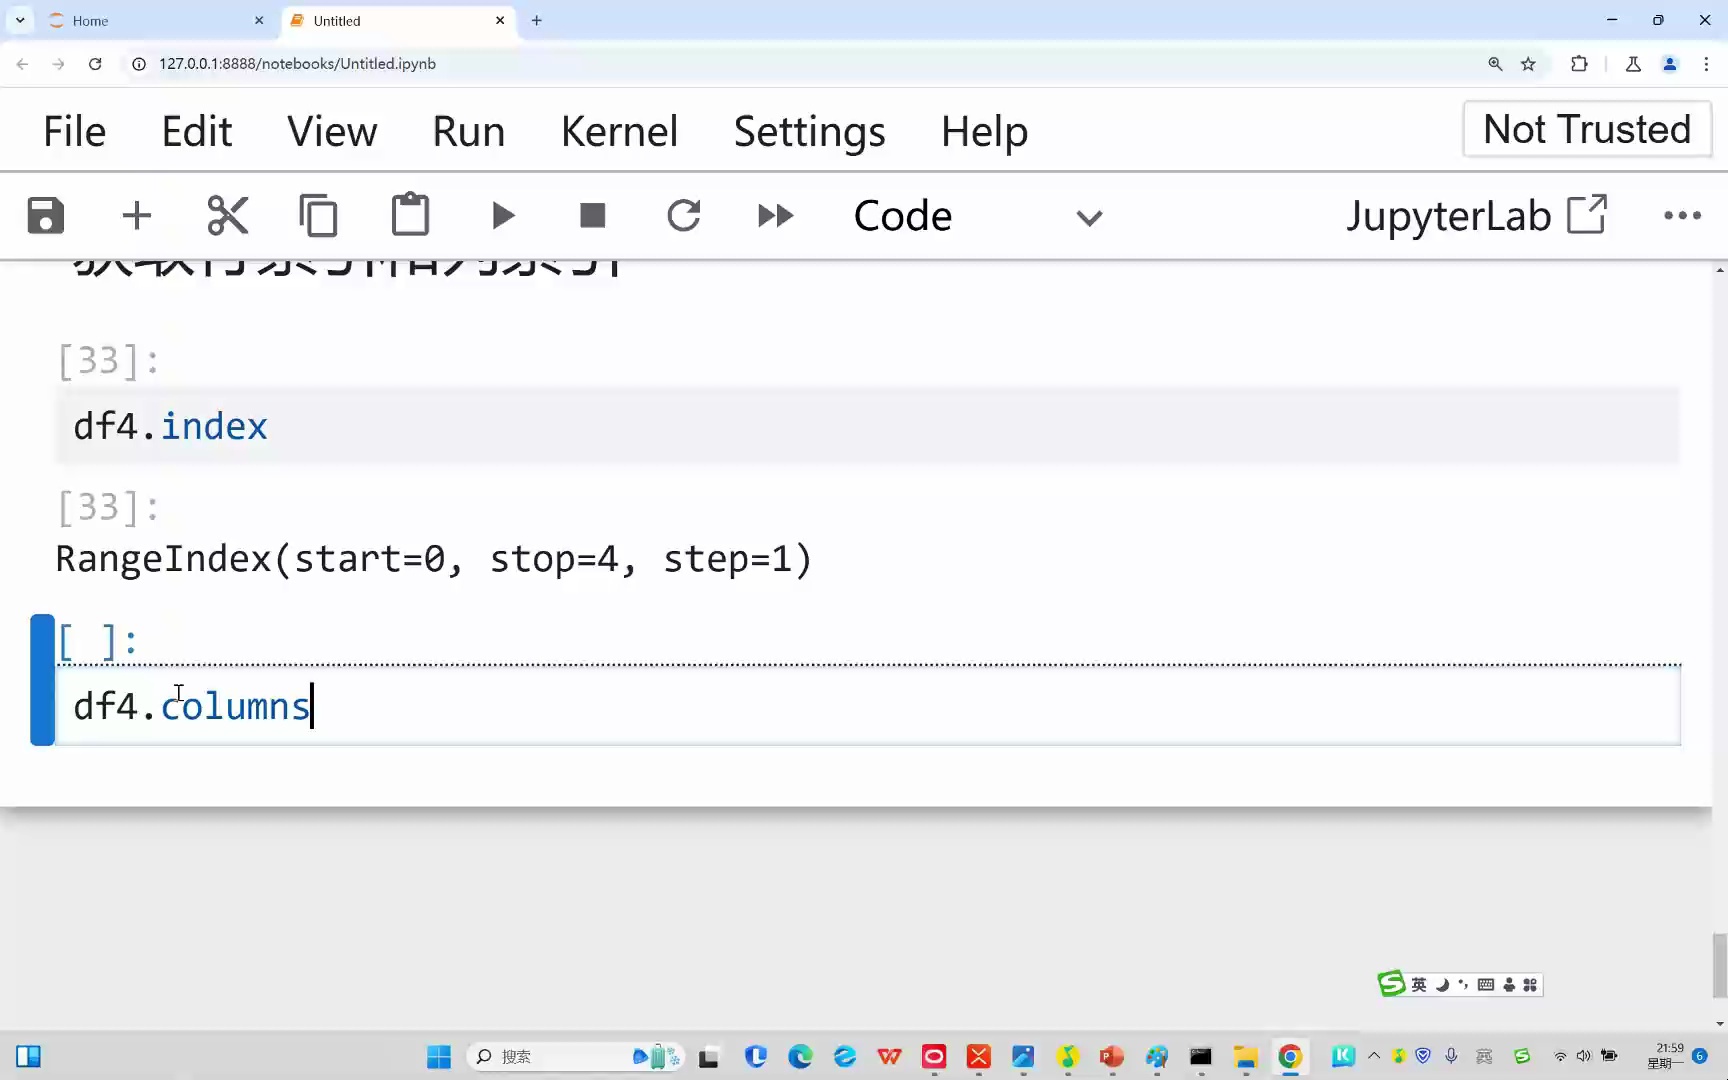Viewport: 1728px width, 1080px height.
Task: Expand the browser tab search chevron
Action: [20, 20]
